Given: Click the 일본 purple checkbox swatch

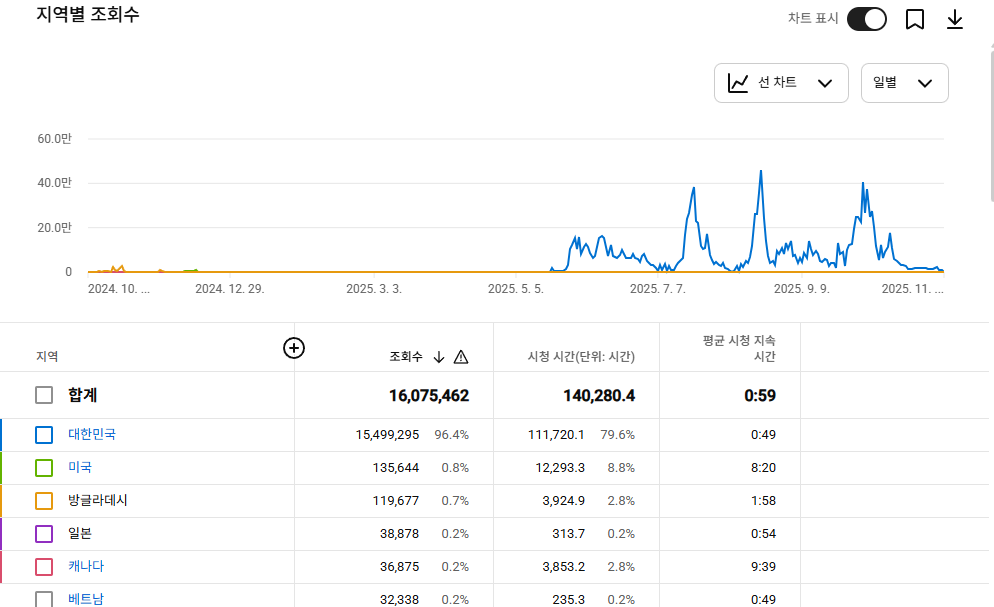Looking at the screenshot, I should coord(44,534).
